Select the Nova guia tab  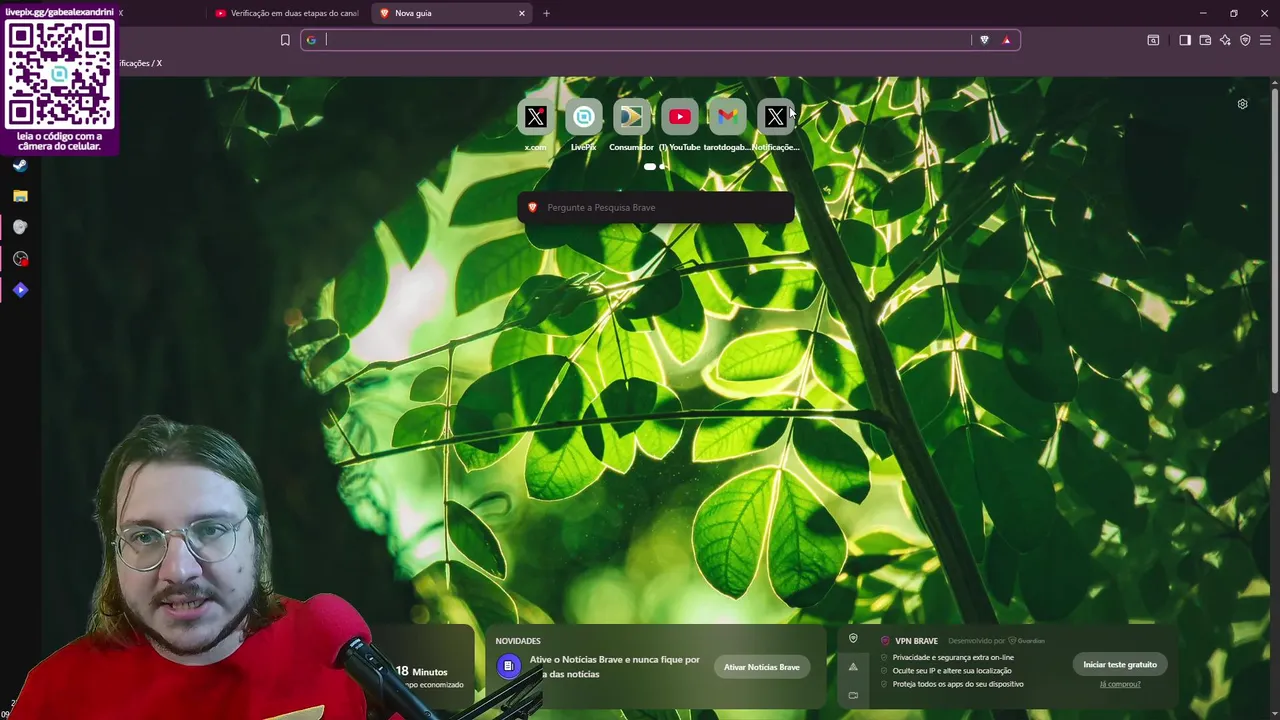point(450,13)
